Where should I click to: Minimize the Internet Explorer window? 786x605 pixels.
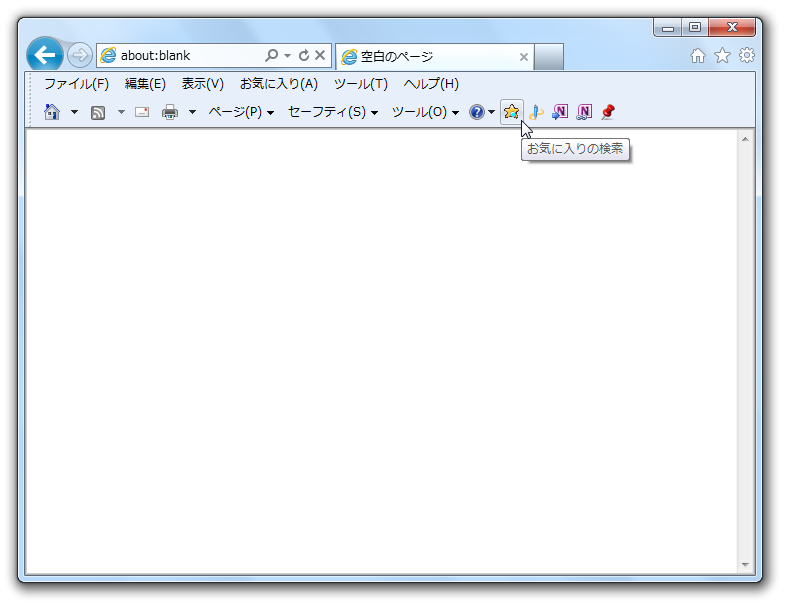[668, 28]
